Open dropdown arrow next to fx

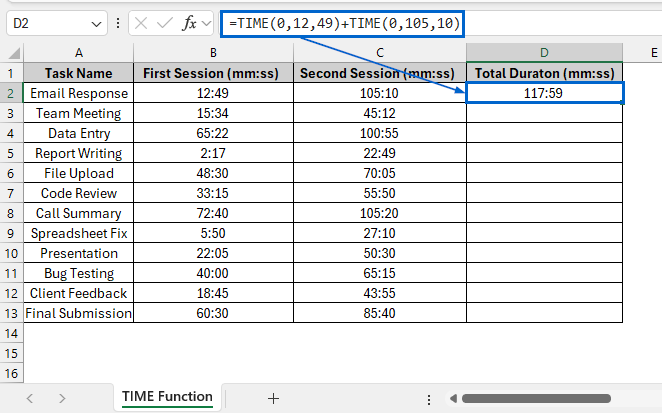pos(206,23)
